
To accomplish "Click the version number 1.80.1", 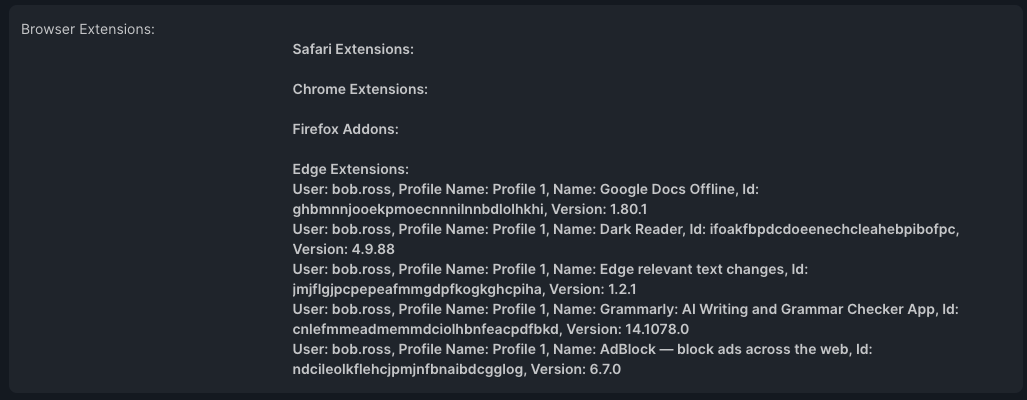I will (x=628, y=209).
